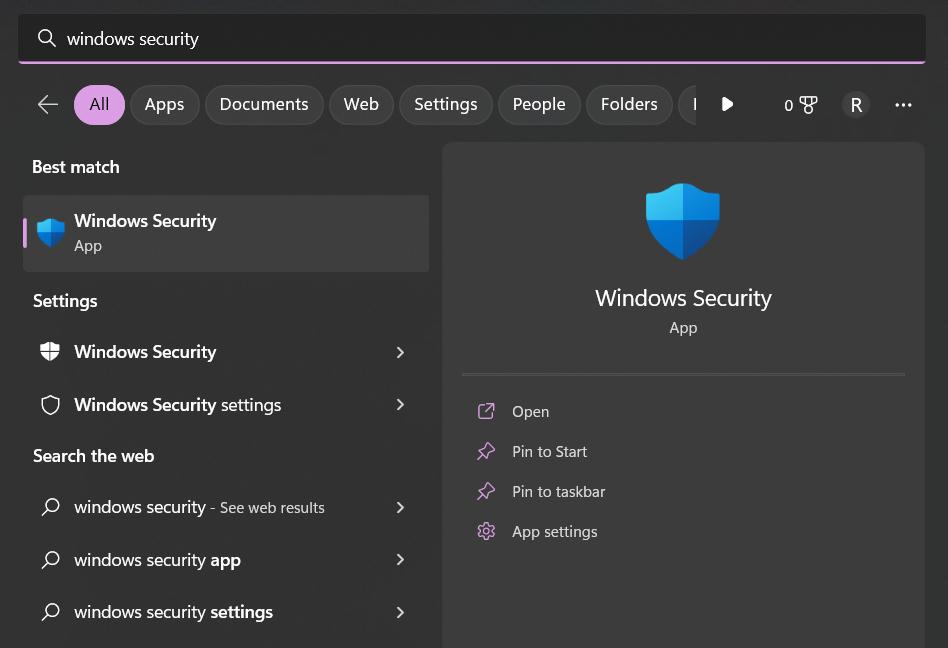Select the All filter tab
This screenshot has height=648, width=948.
99,105
